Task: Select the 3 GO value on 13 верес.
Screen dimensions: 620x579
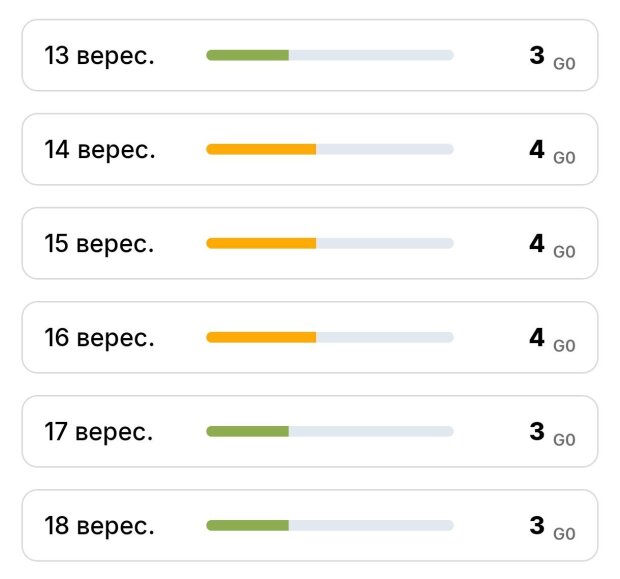Action: [x=552, y=57]
